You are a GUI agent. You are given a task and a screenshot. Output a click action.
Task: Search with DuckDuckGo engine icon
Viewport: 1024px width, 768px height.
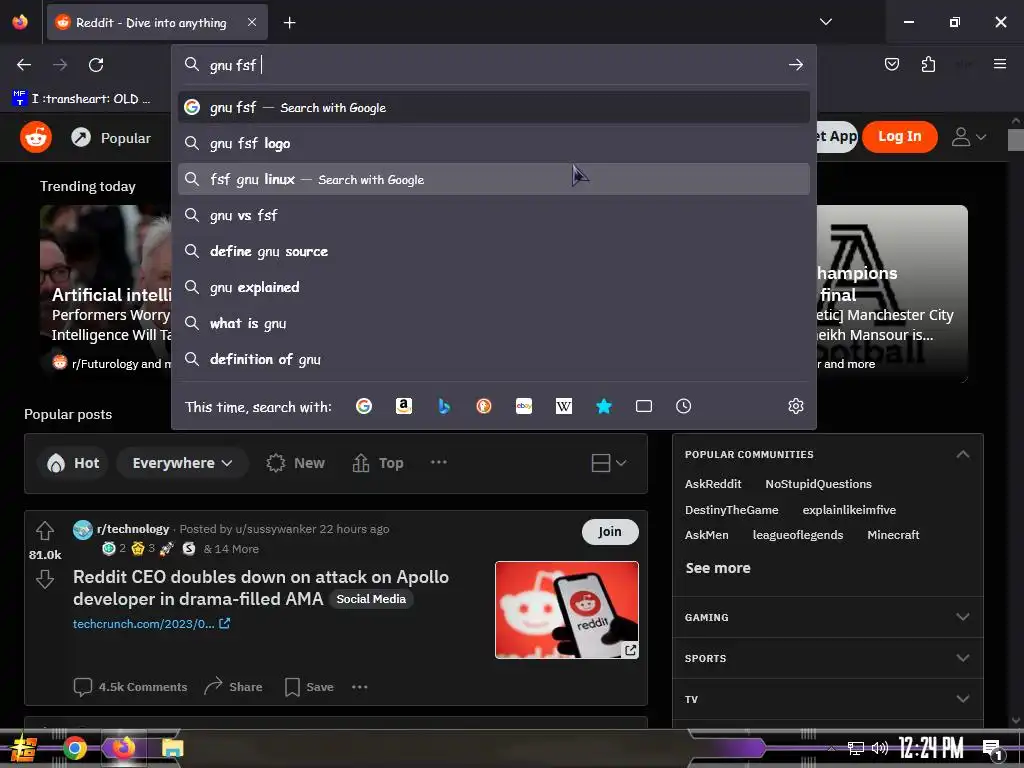(x=484, y=406)
